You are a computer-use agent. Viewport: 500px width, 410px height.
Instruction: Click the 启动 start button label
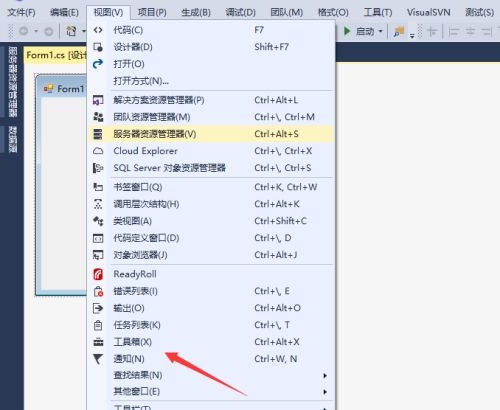[x=365, y=31]
